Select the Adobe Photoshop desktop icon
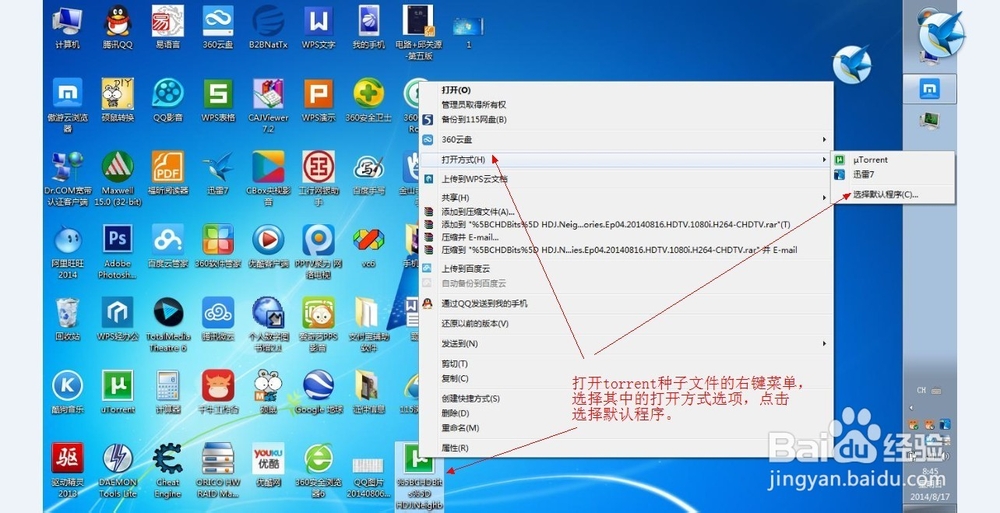Screen dimensions: 1000x513 click(117, 251)
